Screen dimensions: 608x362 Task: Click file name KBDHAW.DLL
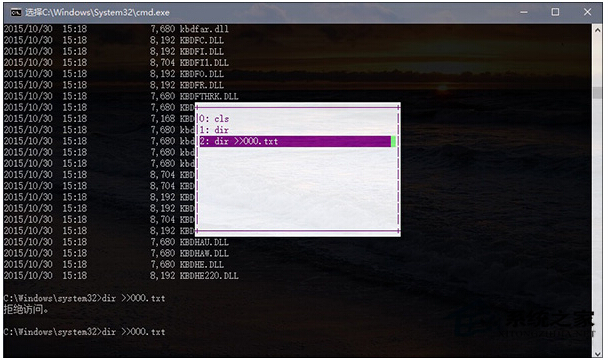point(204,253)
